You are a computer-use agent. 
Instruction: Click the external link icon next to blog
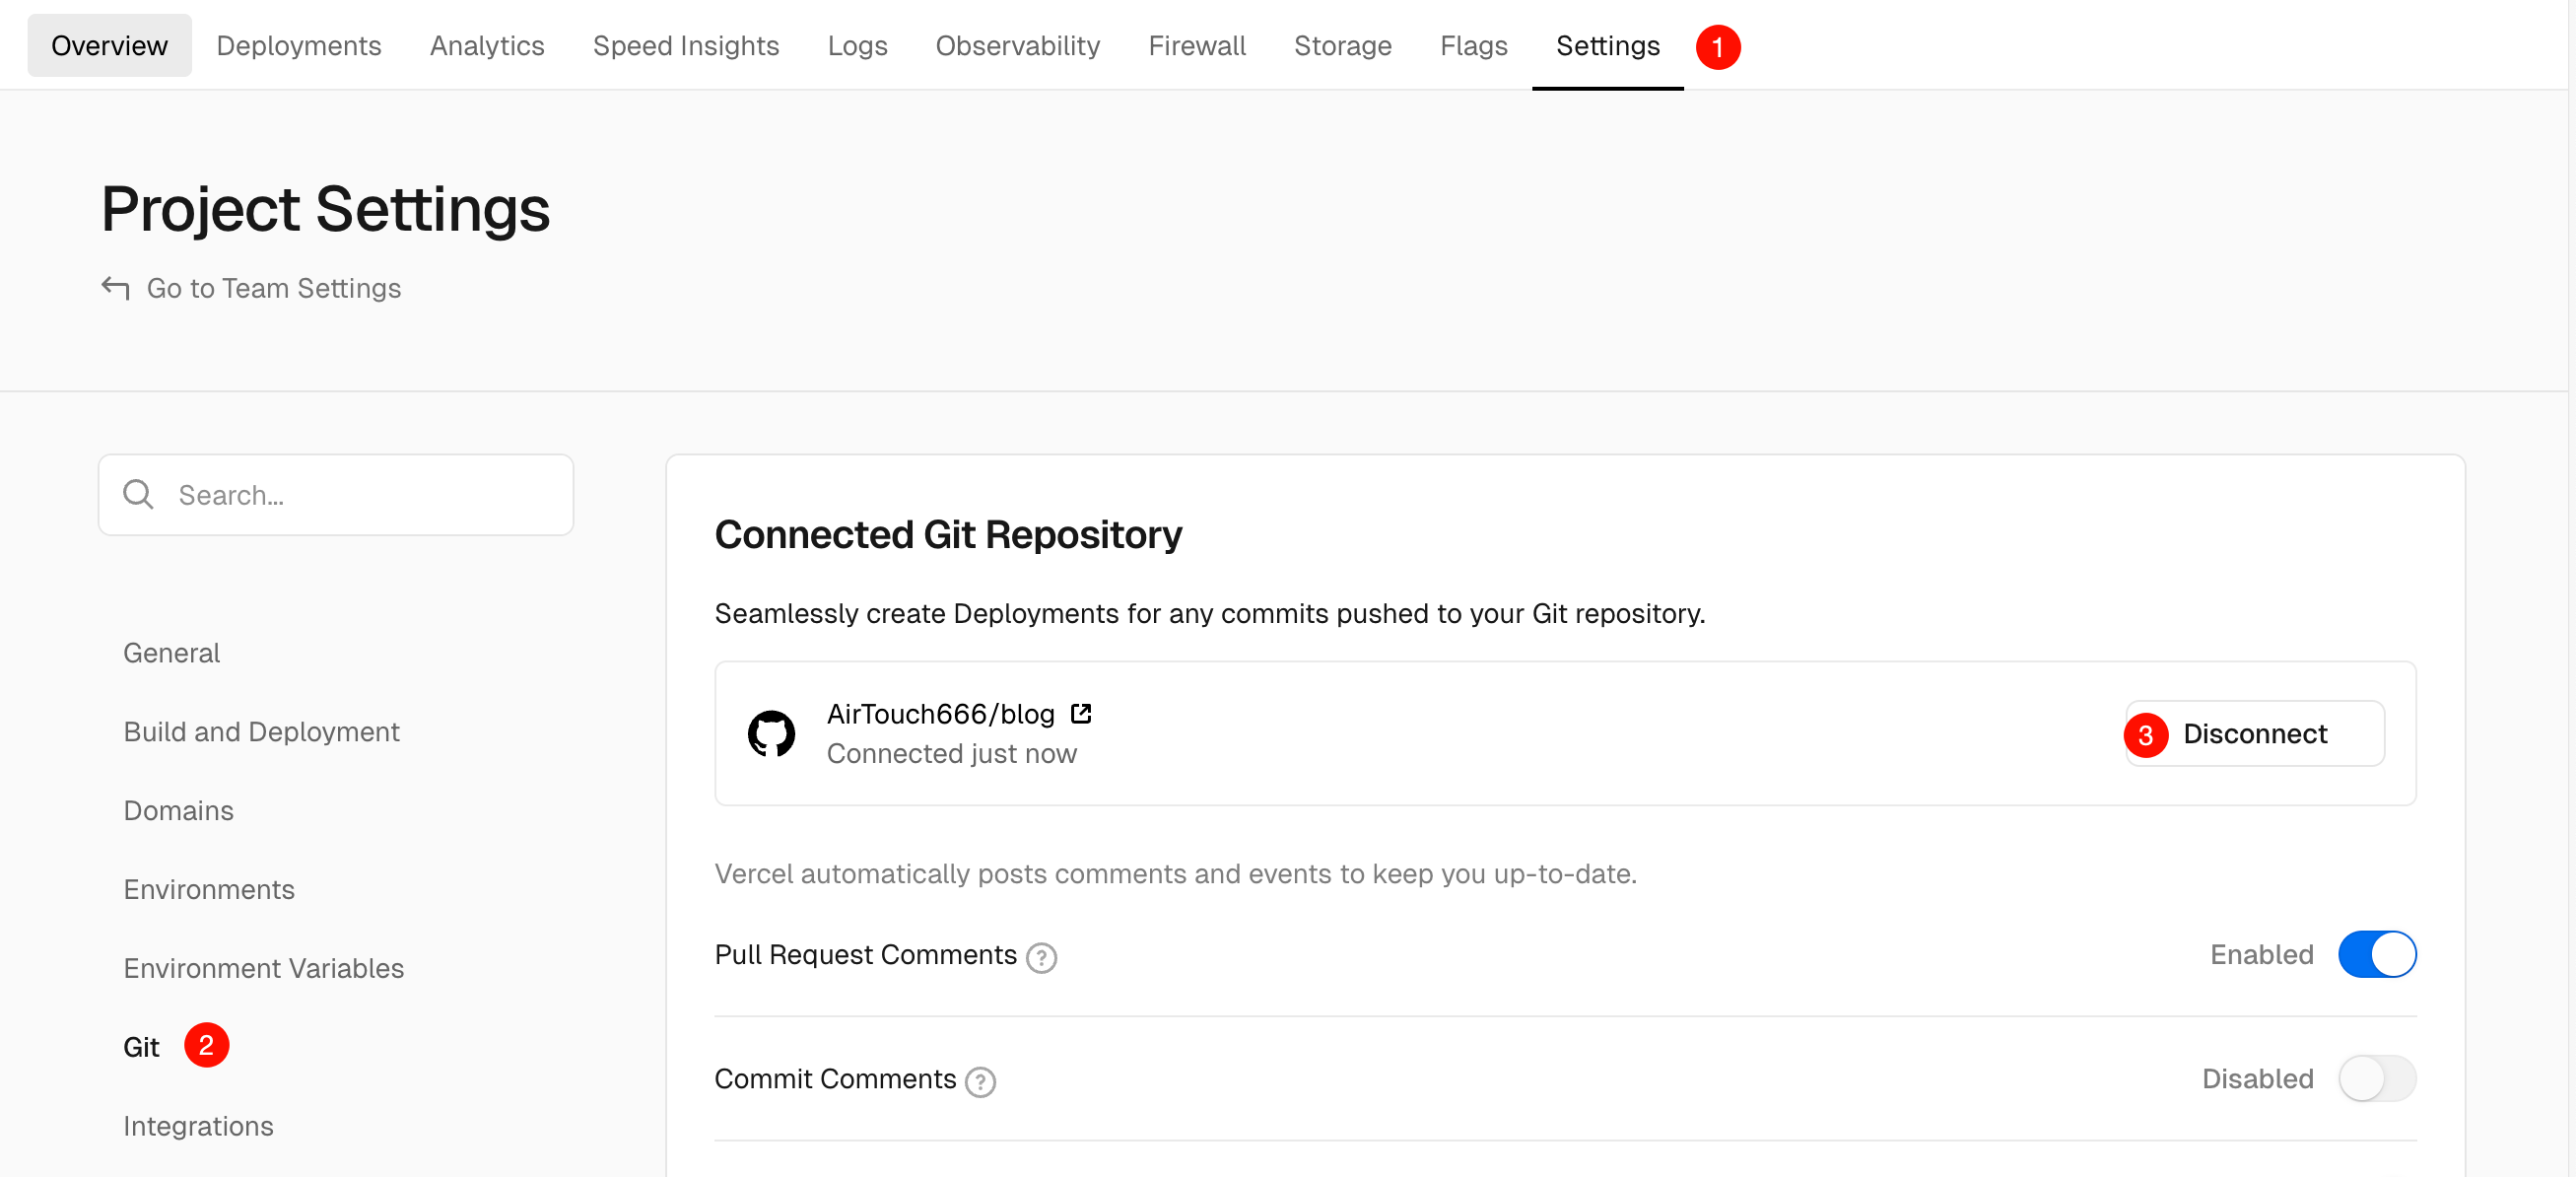click(x=1080, y=713)
